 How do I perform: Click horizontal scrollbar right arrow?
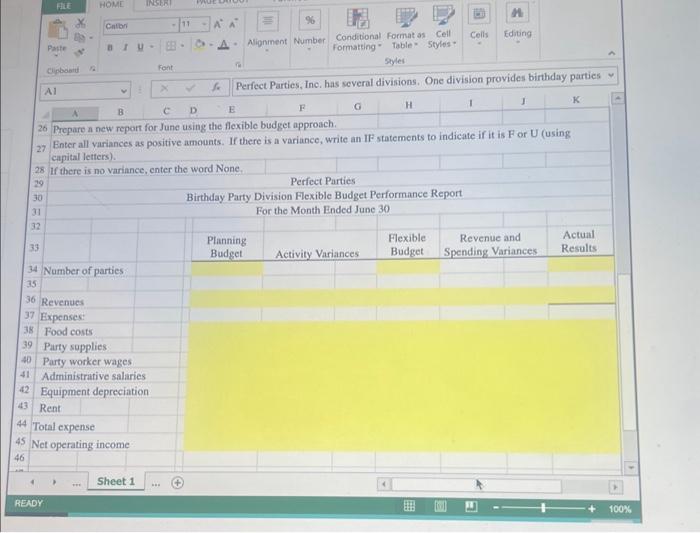point(616,487)
